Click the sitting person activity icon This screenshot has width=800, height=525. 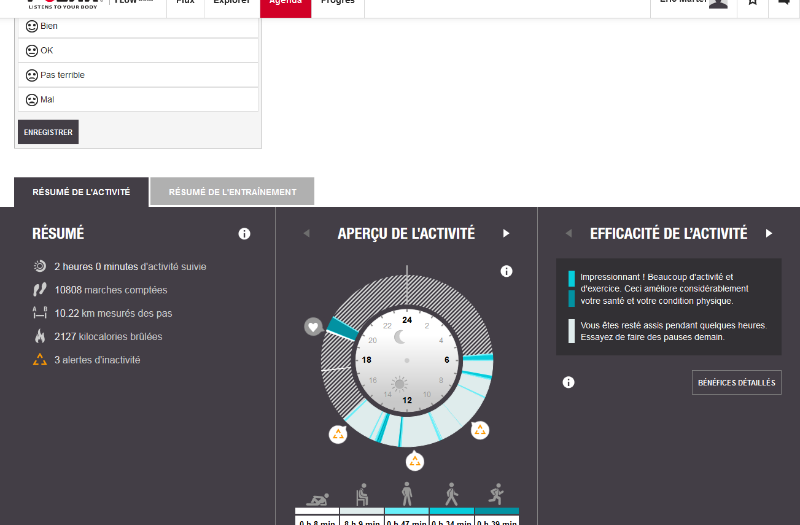[x=362, y=494]
